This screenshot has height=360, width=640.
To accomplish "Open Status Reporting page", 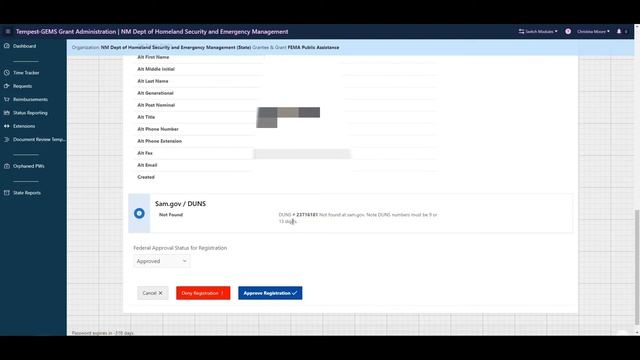I will pyautogui.click(x=30, y=113).
